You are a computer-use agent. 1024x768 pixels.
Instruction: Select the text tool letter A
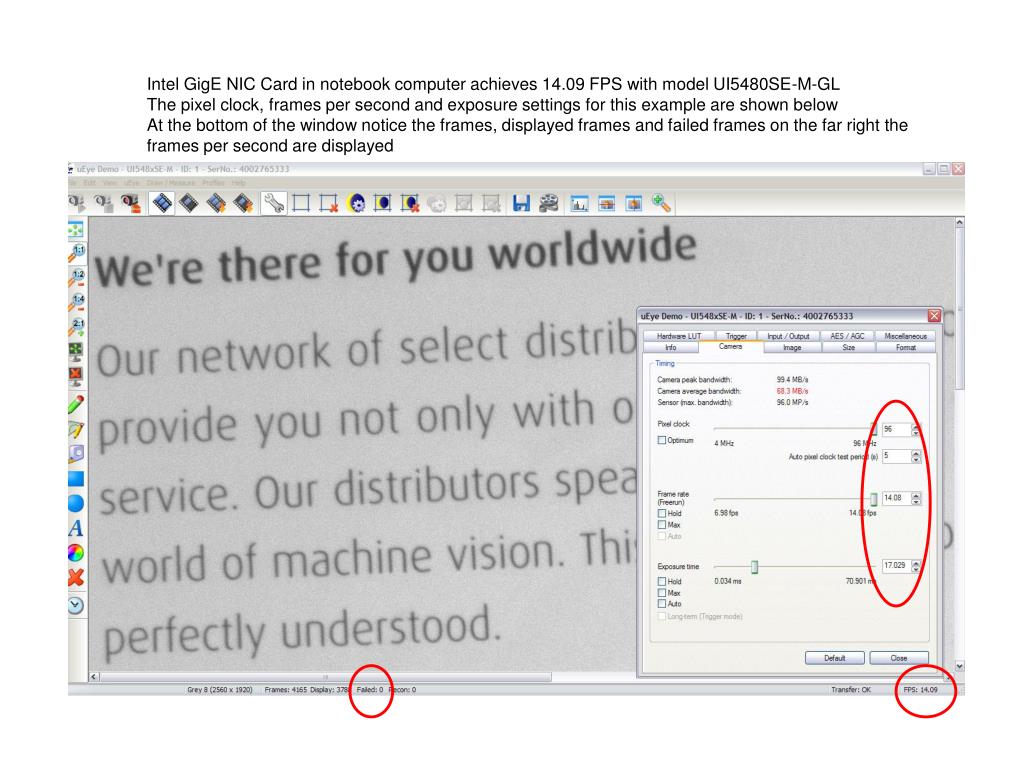click(76, 528)
